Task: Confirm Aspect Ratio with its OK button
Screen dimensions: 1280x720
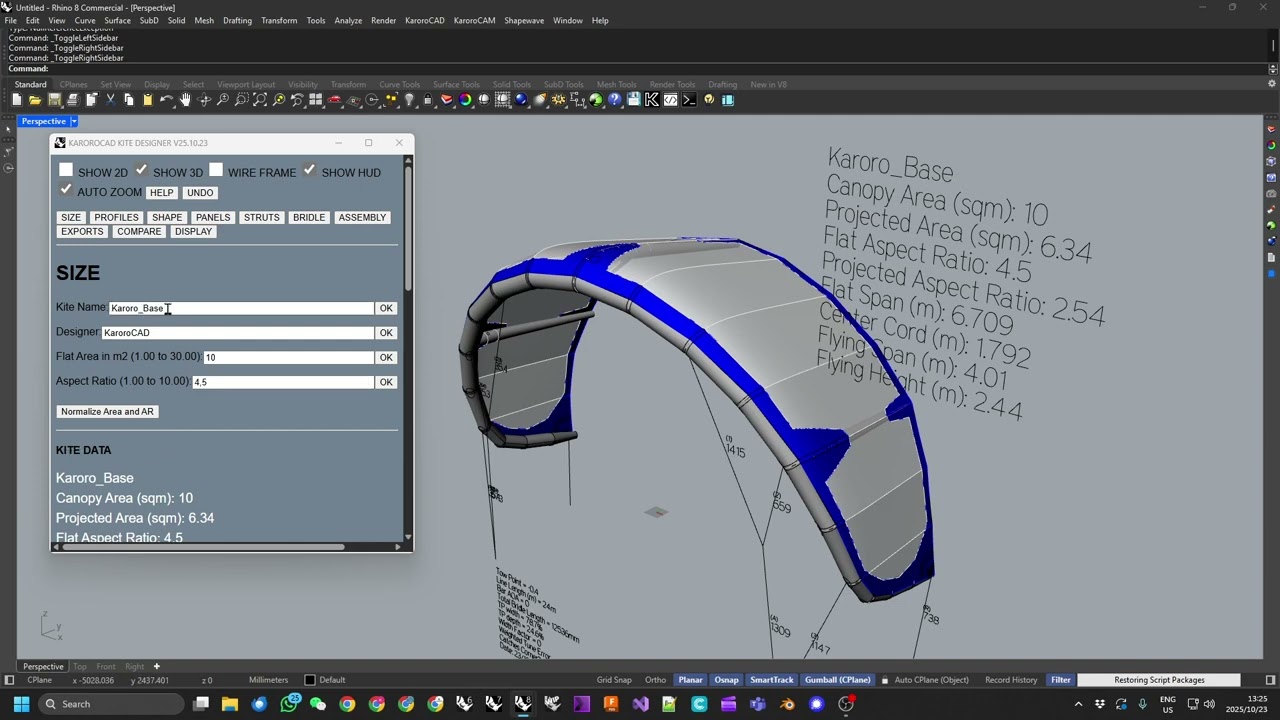Action: [x=386, y=382]
